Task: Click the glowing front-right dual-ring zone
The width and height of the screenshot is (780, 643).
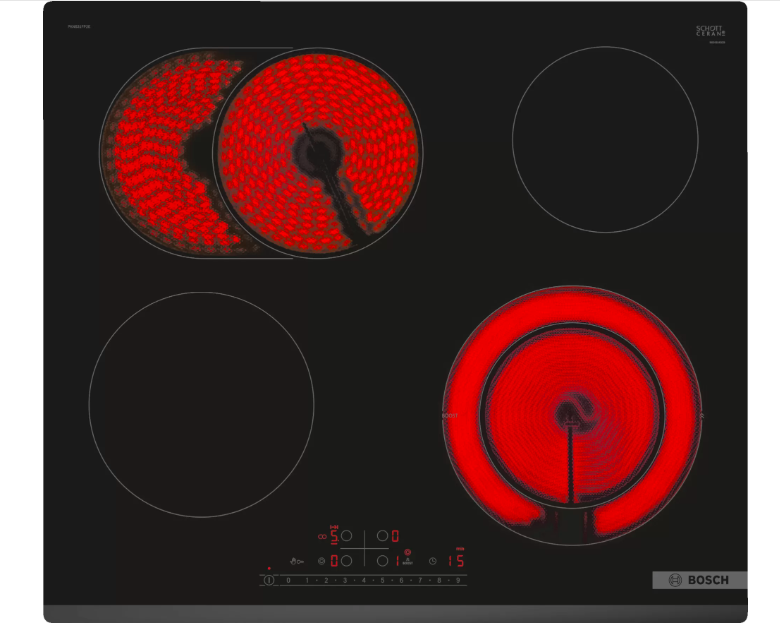Action: click(569, 414)
